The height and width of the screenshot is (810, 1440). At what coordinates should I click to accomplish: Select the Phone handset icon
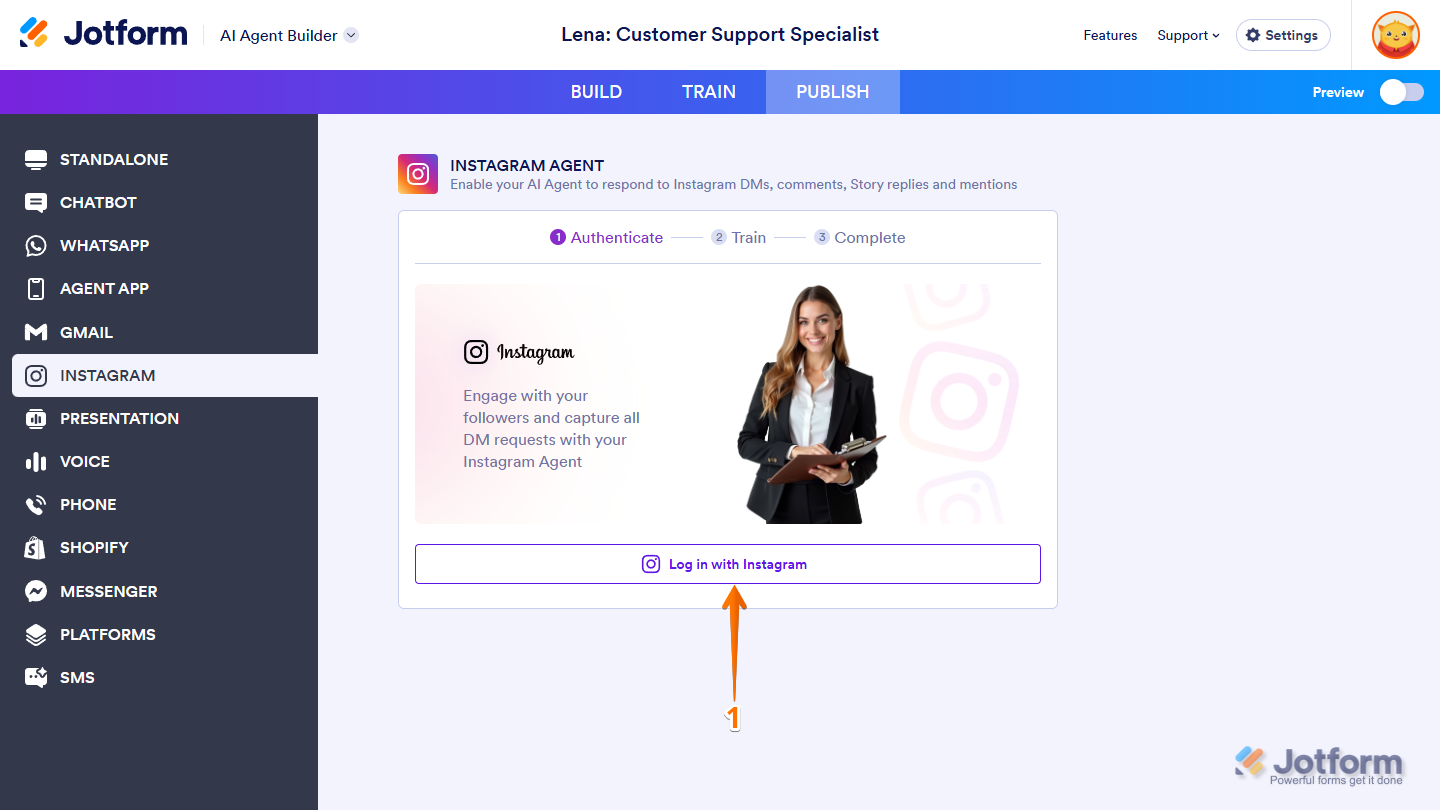coord(36,505)
